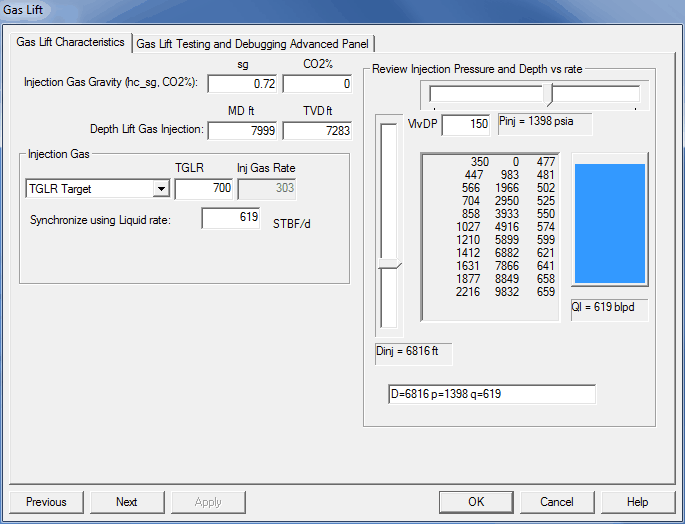685x524 pixels.
Task: Click the VlvDP input field
Action: (465, 124)
